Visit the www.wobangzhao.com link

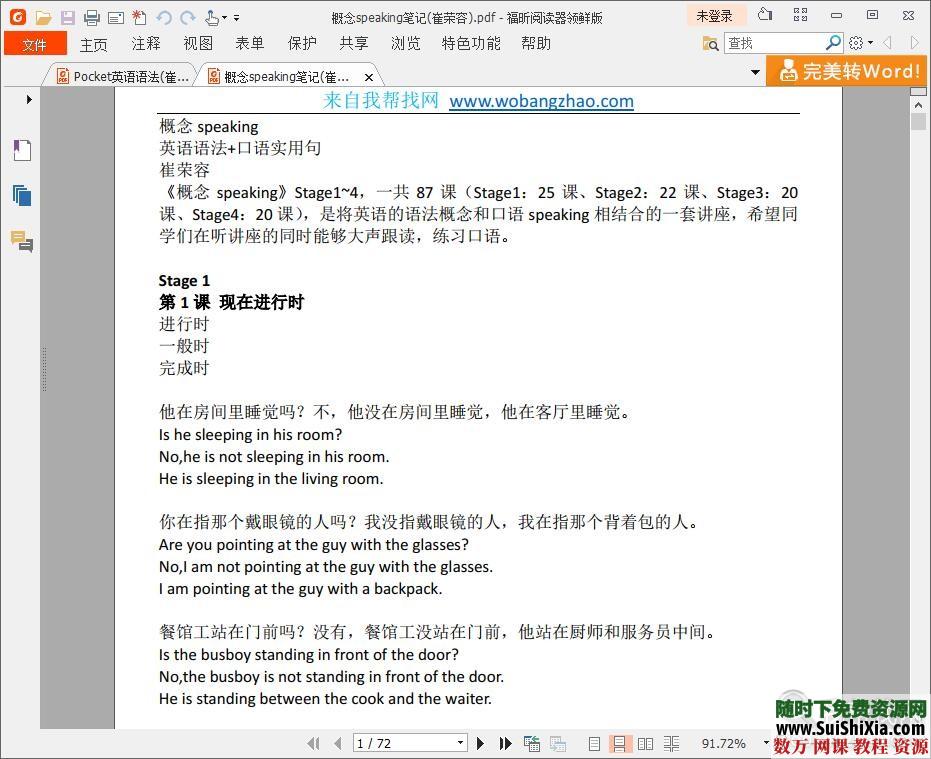pos(541,101)
